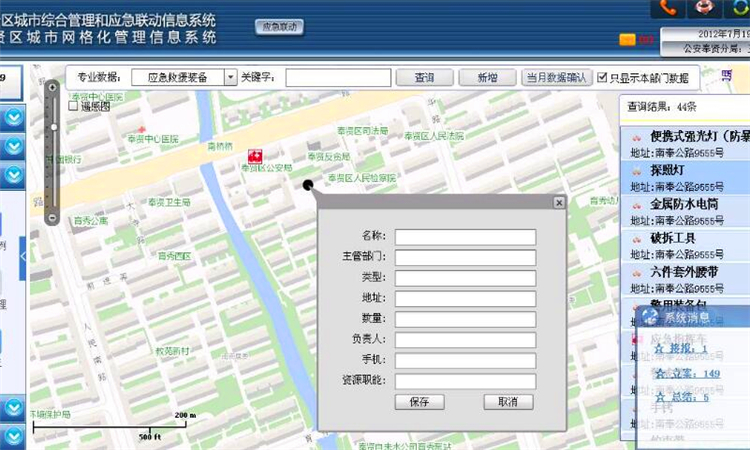This screenshot has width=750, height=450.
Task: Click 取消 to cancel the form
Action: (508, 402)
